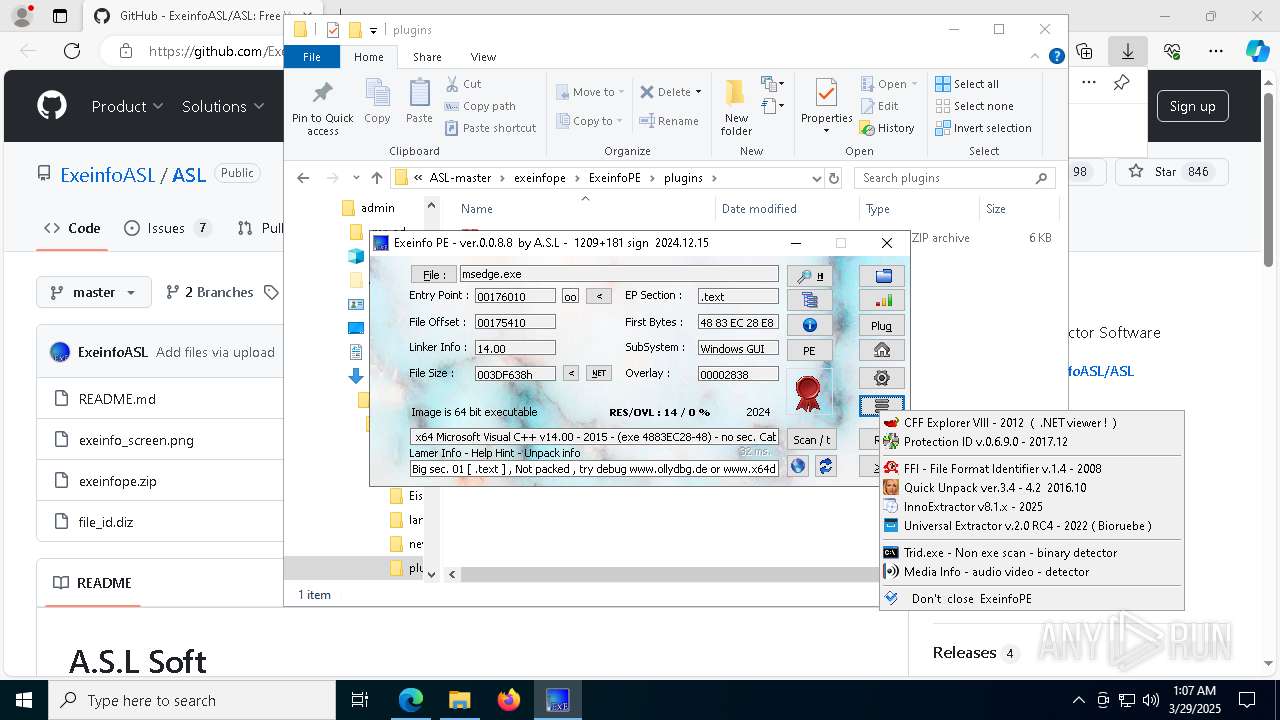Click the 'oo' button beside Entry Point
The height and width of the screenshot is (720, 1280).
pos(570,296)
